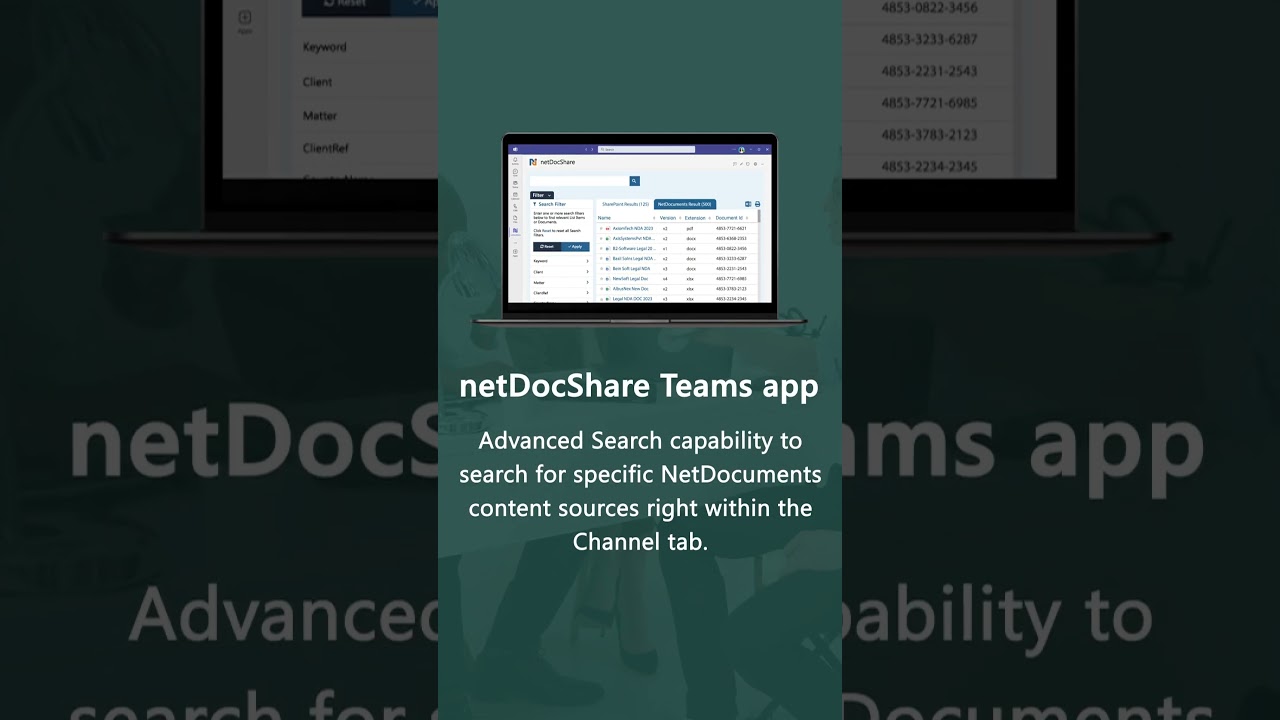
Task: Click the netDocShare search input field
Action: (579, 181)
